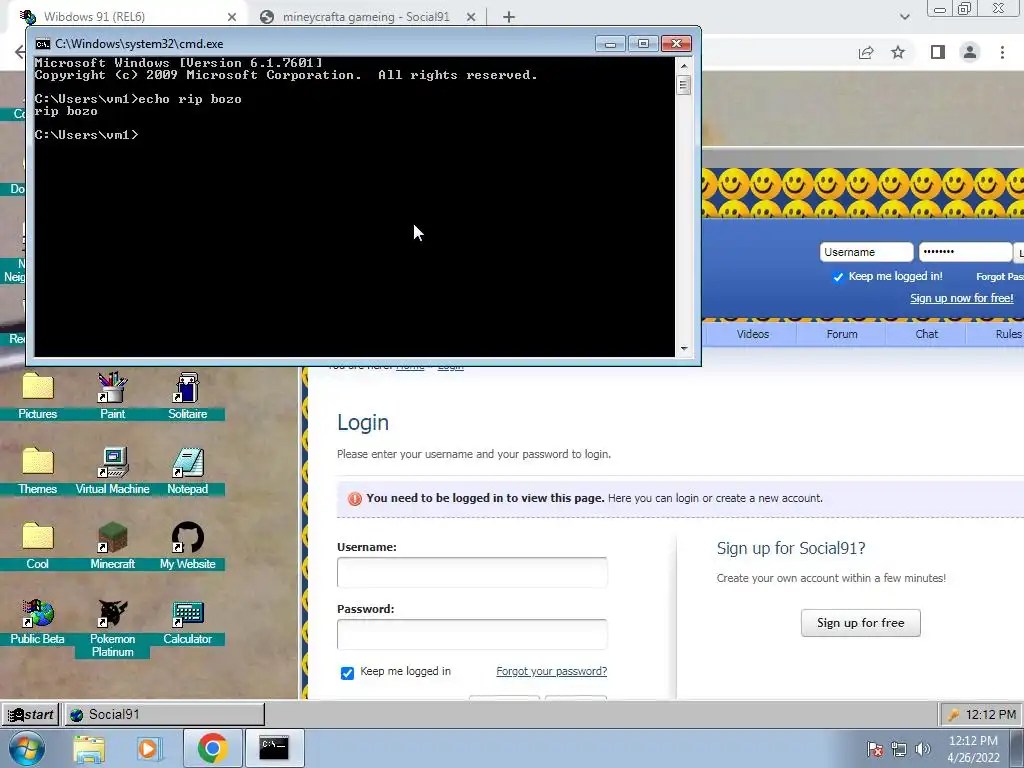1024x768 pixels.
Task: Click the network tray icon
Action: [899, 749]
